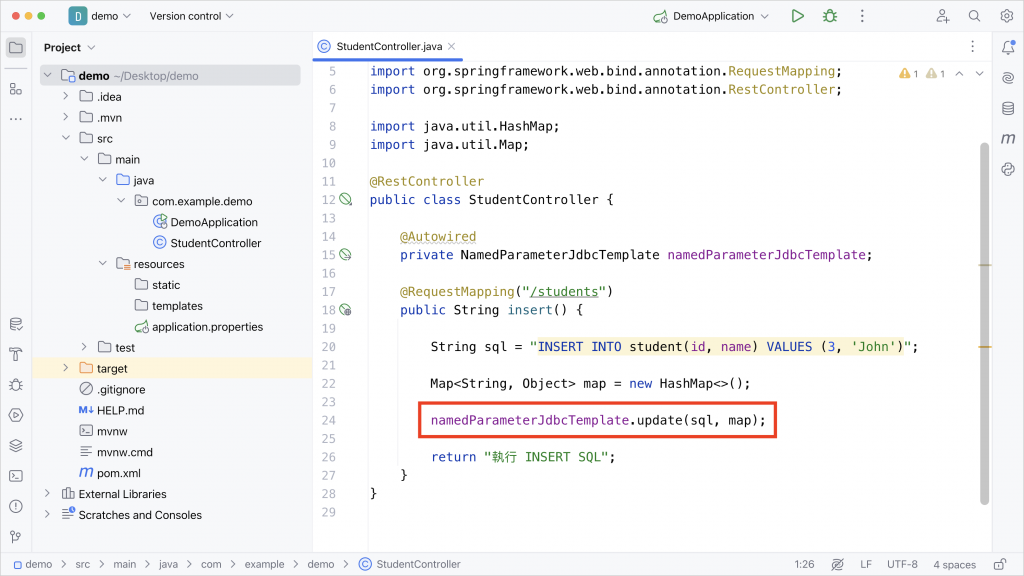
Task: Toggle the Project tool window folder icon
Action: 16,47
